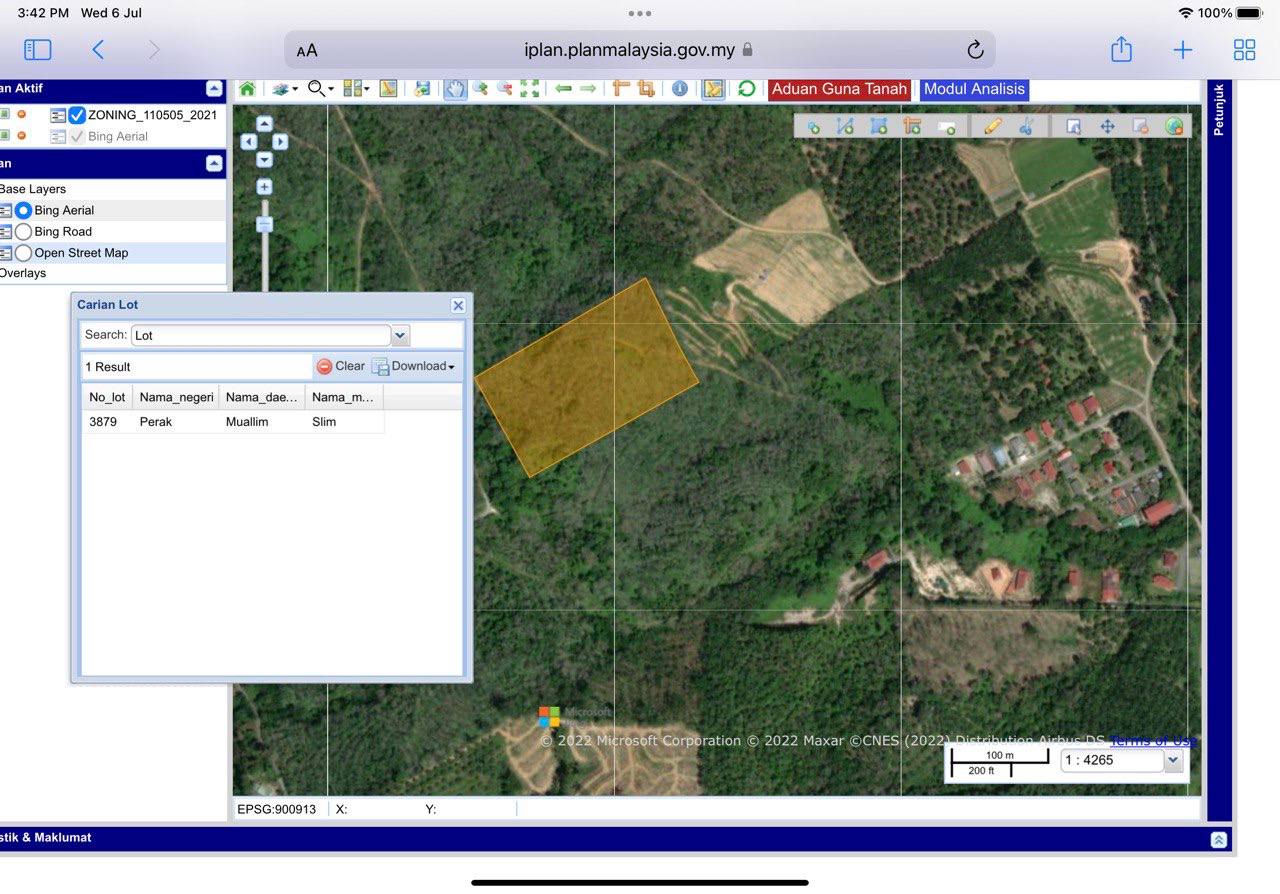Open the Aduan Guna Tanah menu

(x=839, y=89)
